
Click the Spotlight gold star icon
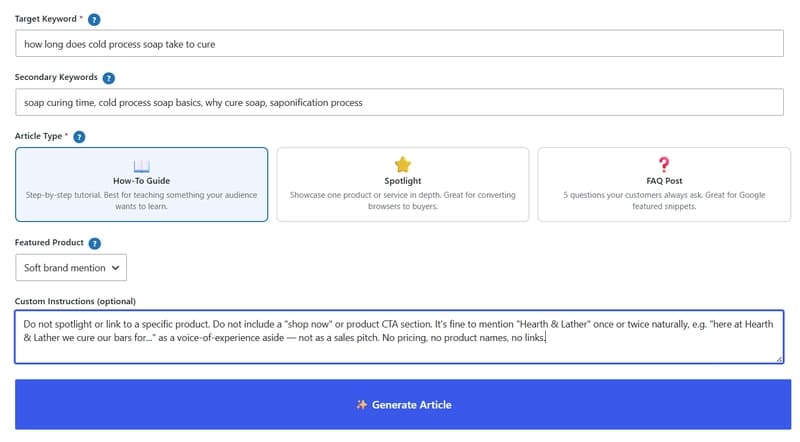coord(403,164)
